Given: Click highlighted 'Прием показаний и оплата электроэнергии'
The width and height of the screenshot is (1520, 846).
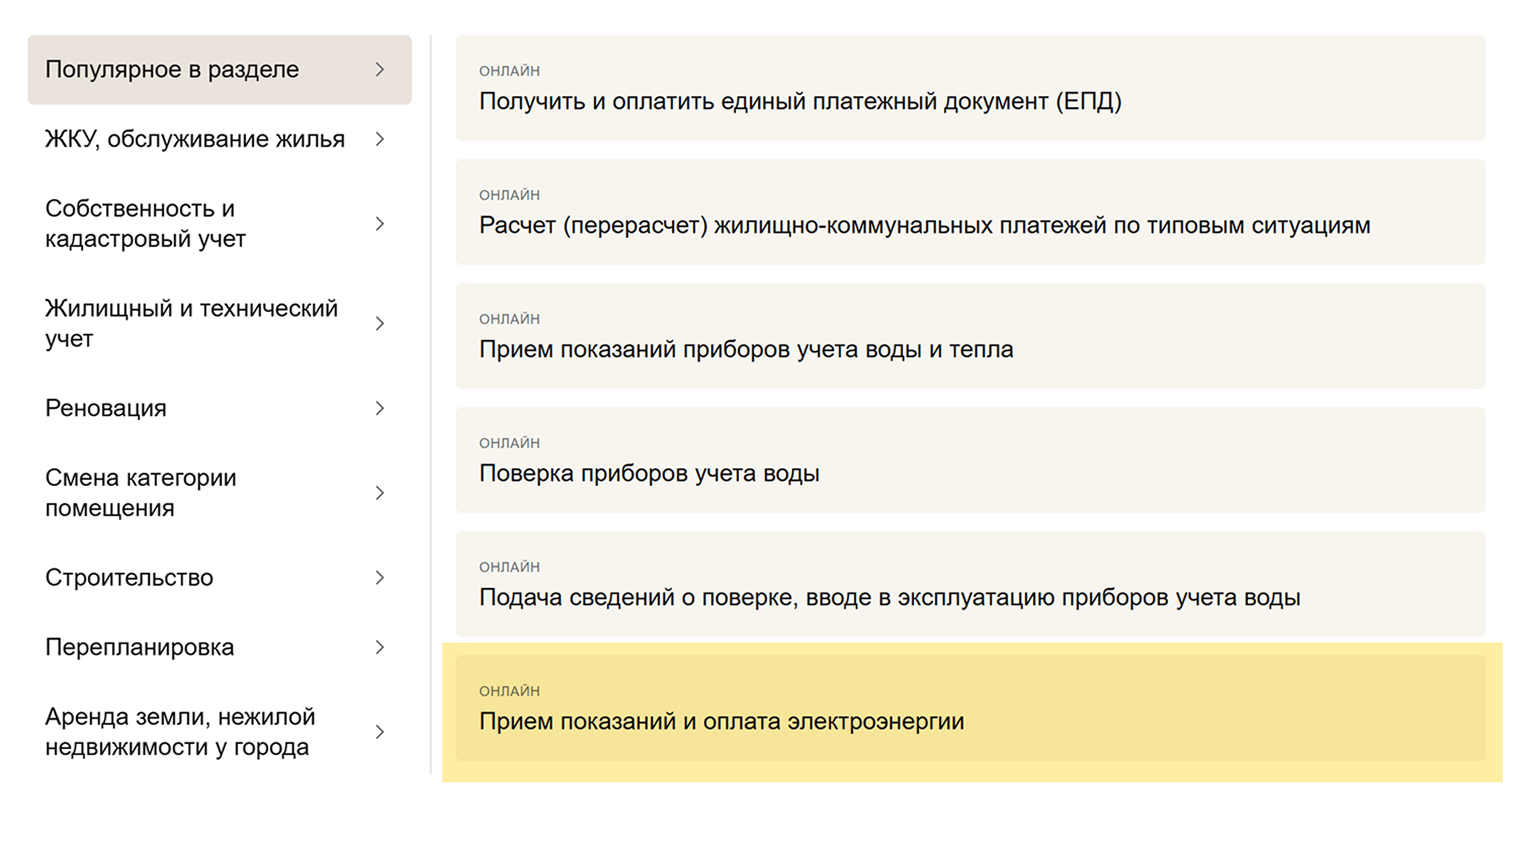Looking at the screenshot, I should tap(721, 721).
